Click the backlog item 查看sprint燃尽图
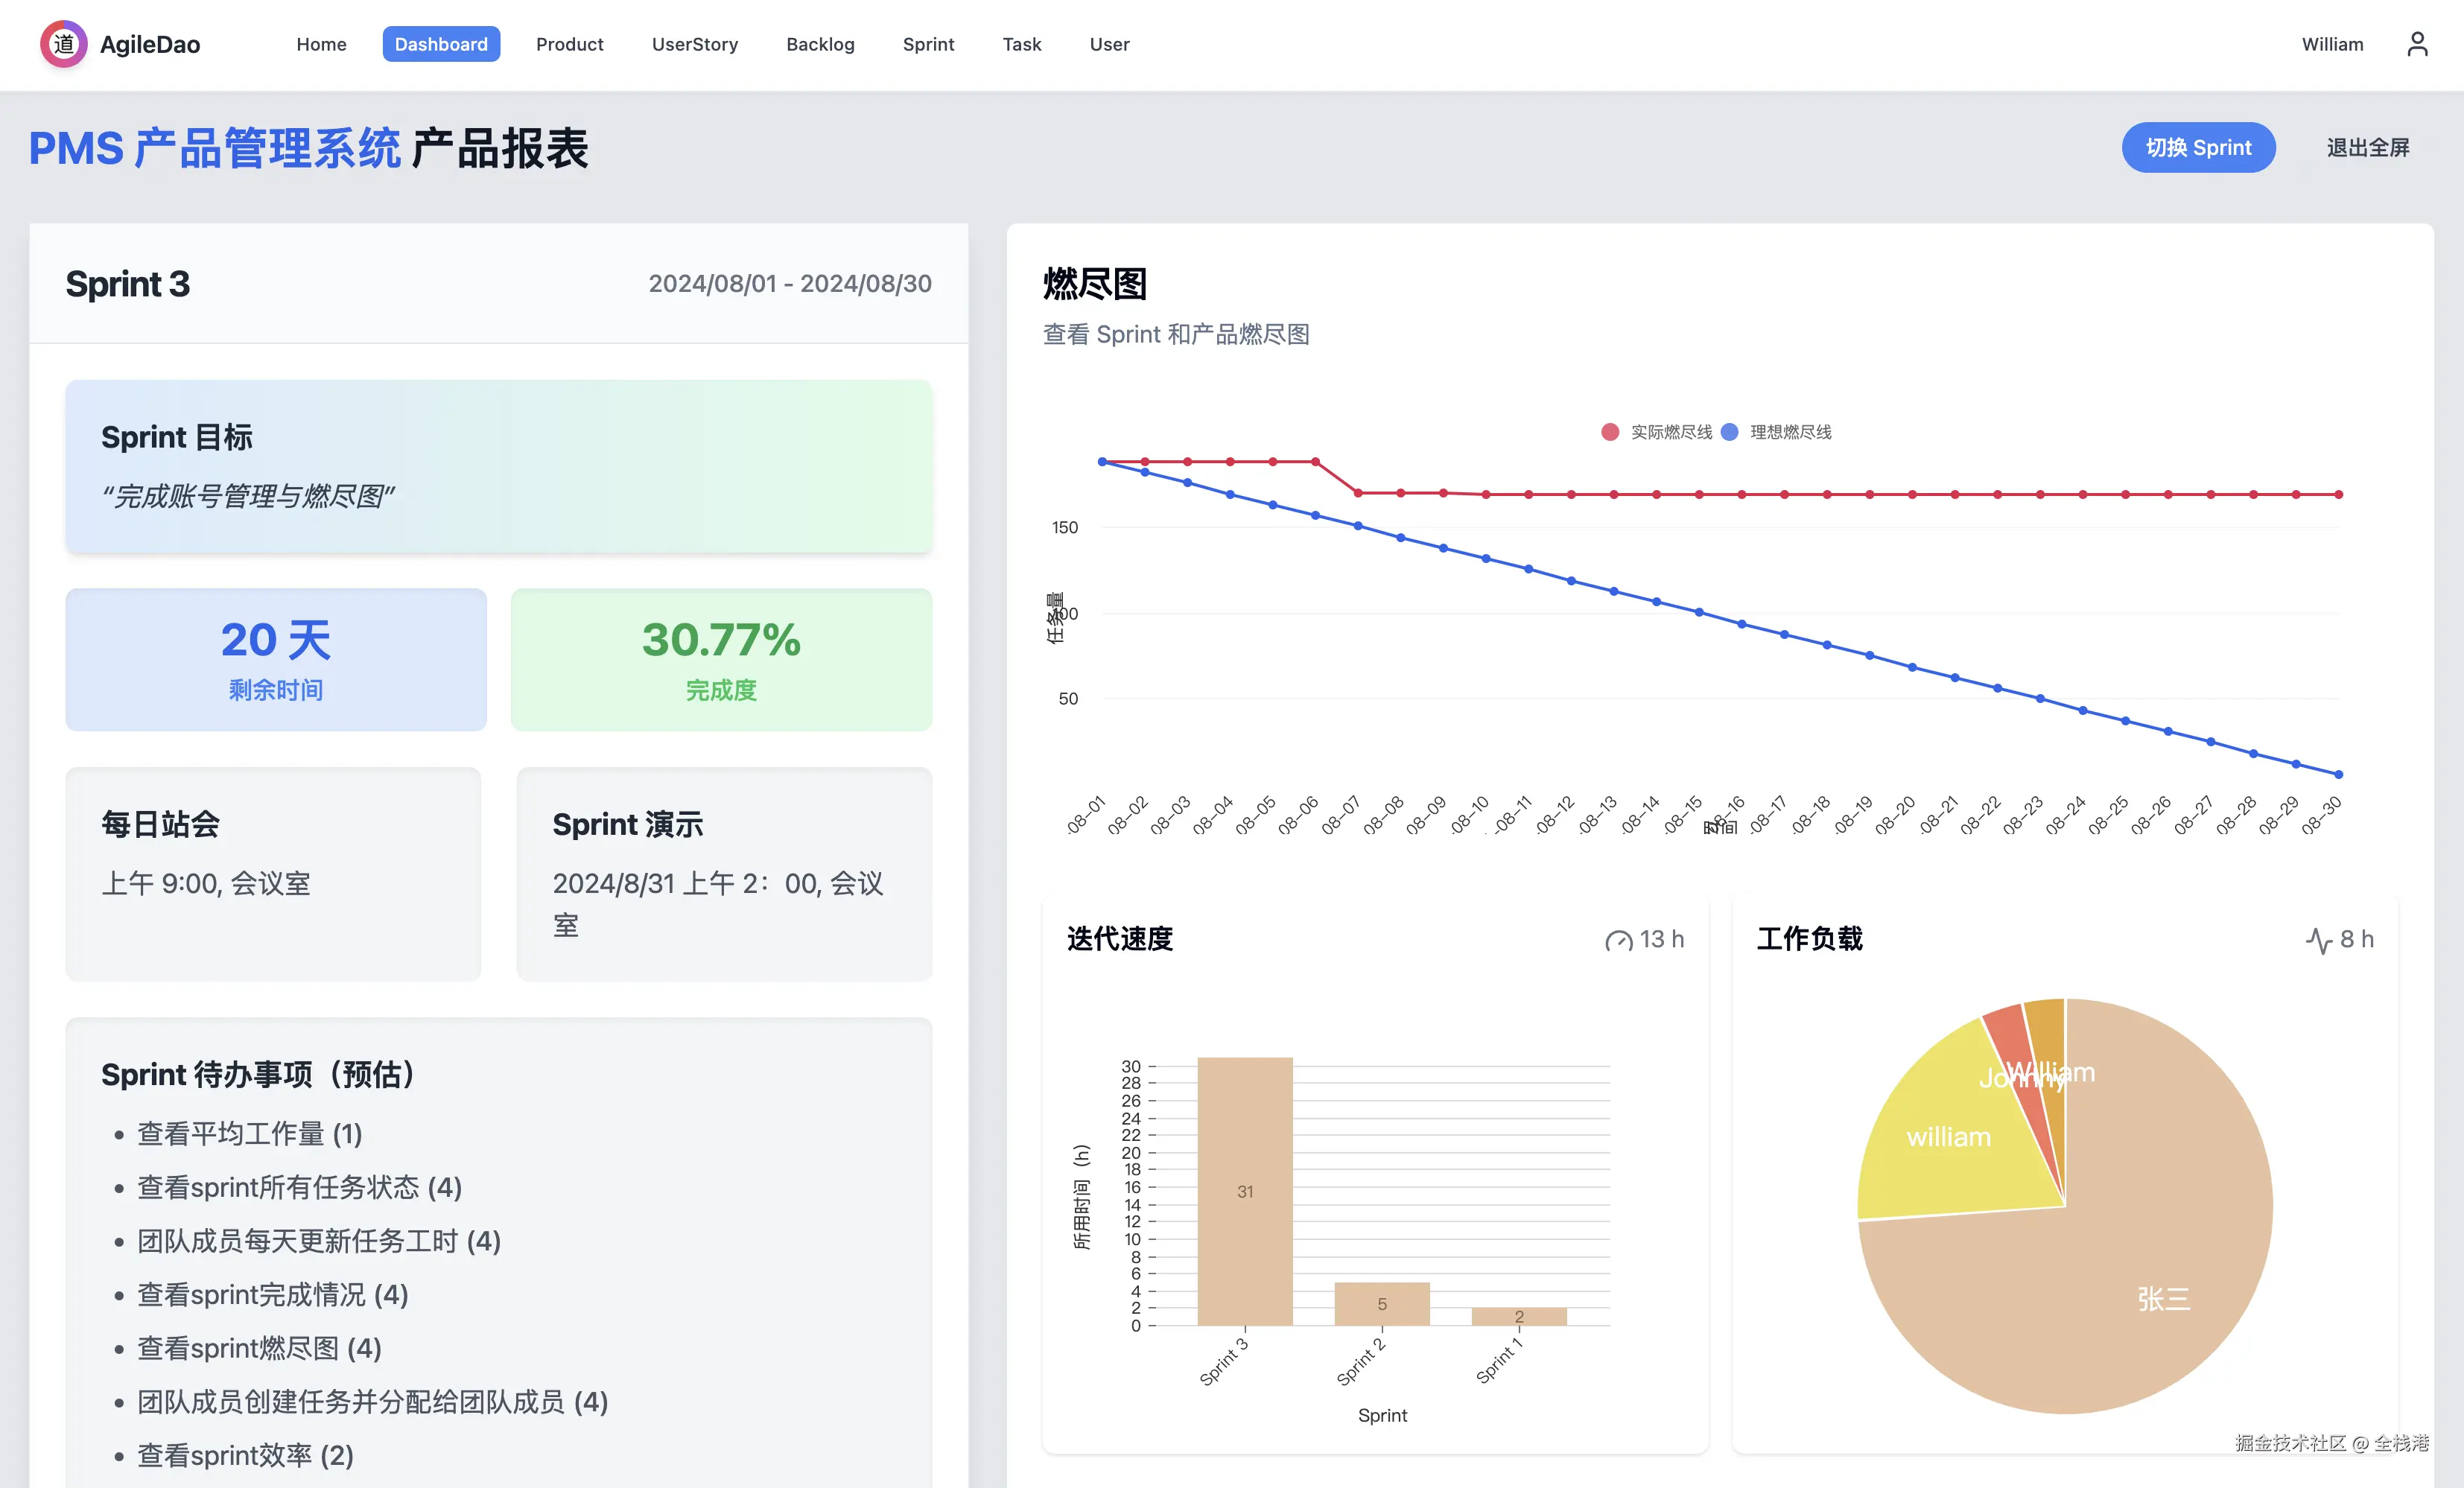This screenshot has height=1488, width=2464. (258, 1347)
